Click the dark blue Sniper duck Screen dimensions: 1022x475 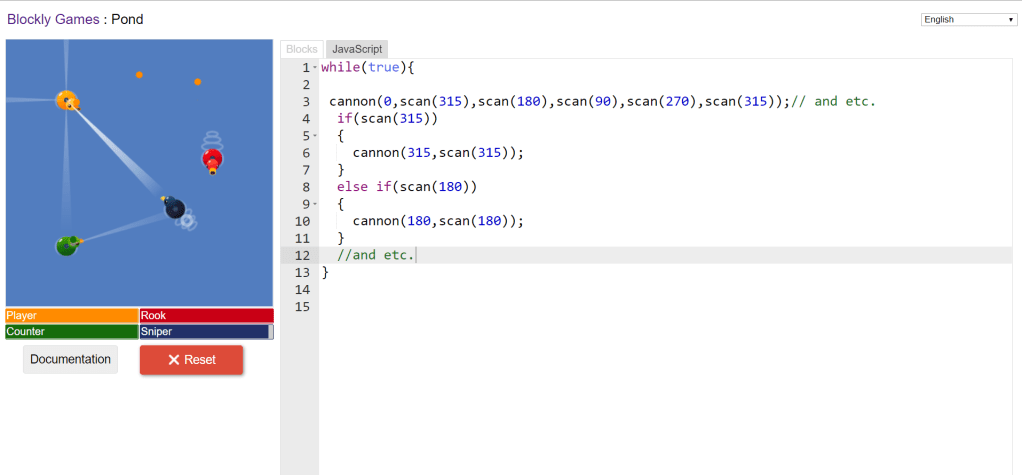[174, 207]
